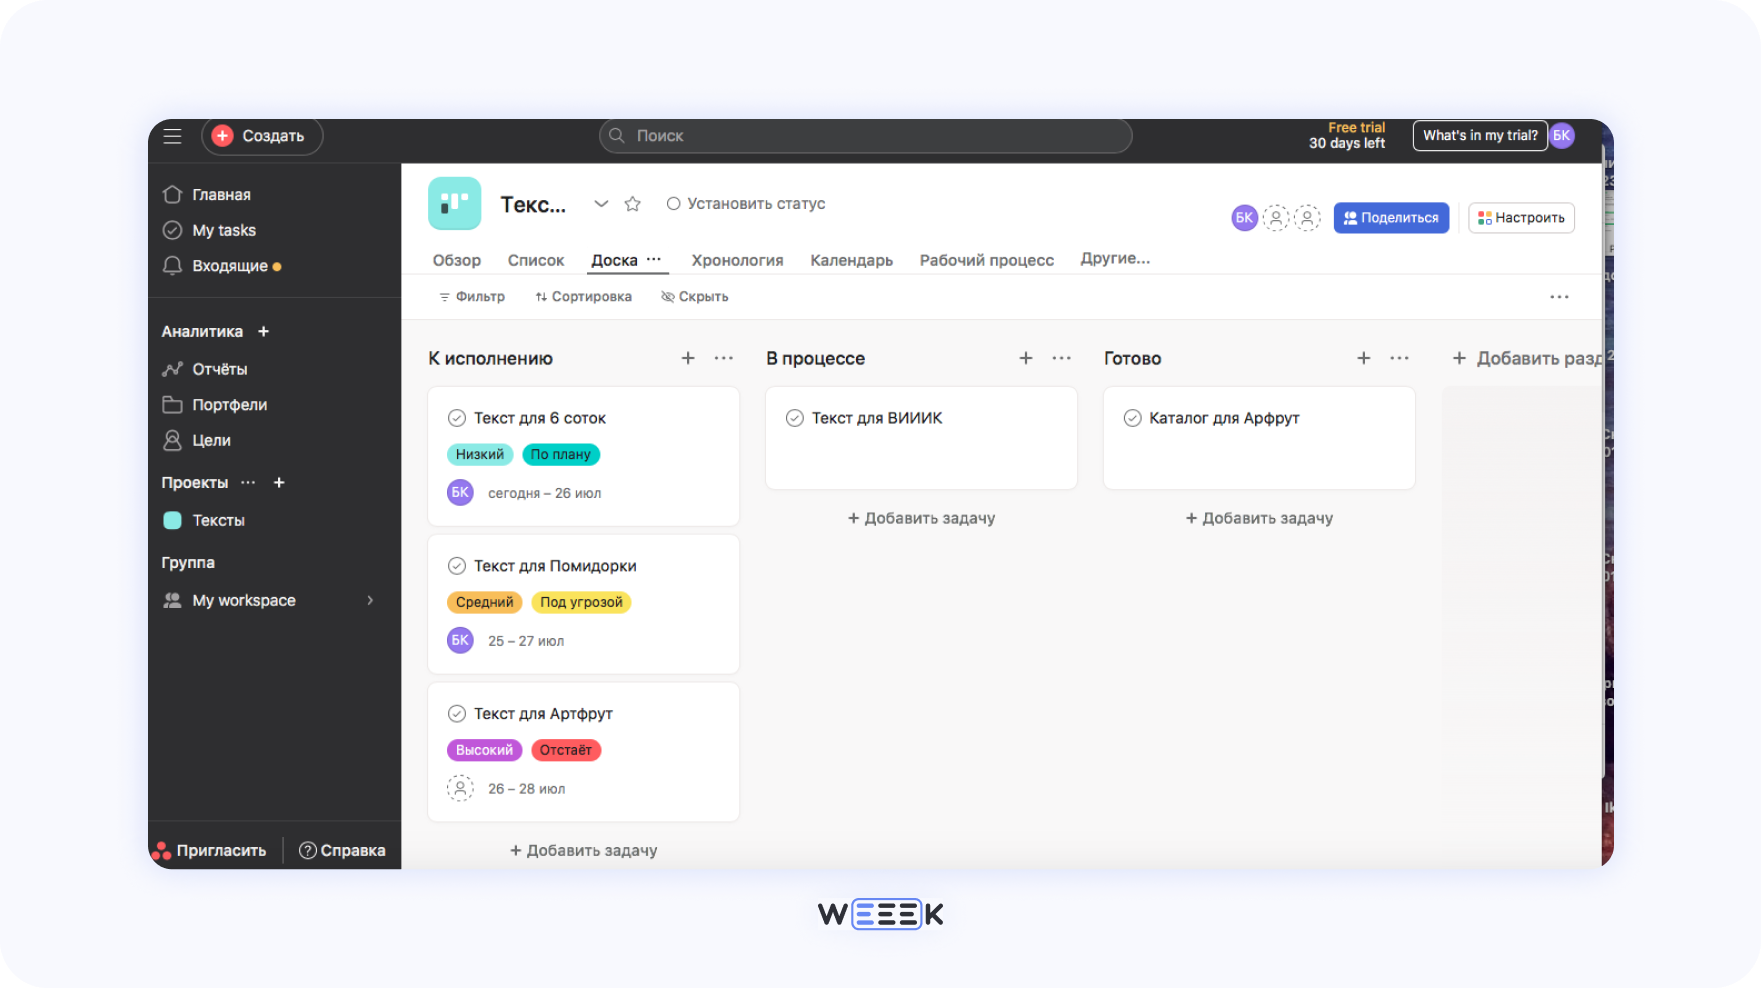The width and height of the screenshot is (1761, 988).
Task: Switch to the Хронология tab
Action: [x=737, y=259]
